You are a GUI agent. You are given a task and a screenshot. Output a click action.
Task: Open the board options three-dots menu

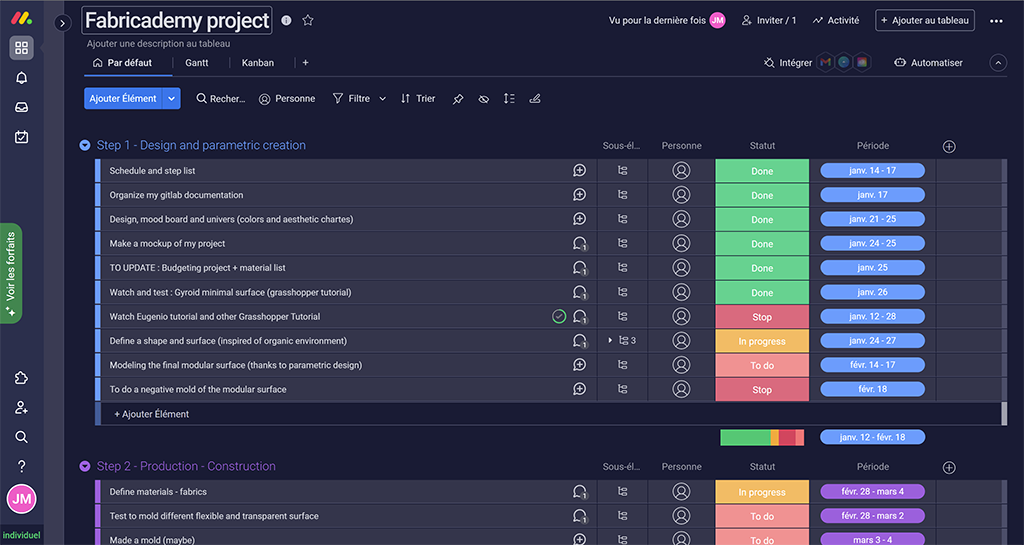tap(996, 21)
